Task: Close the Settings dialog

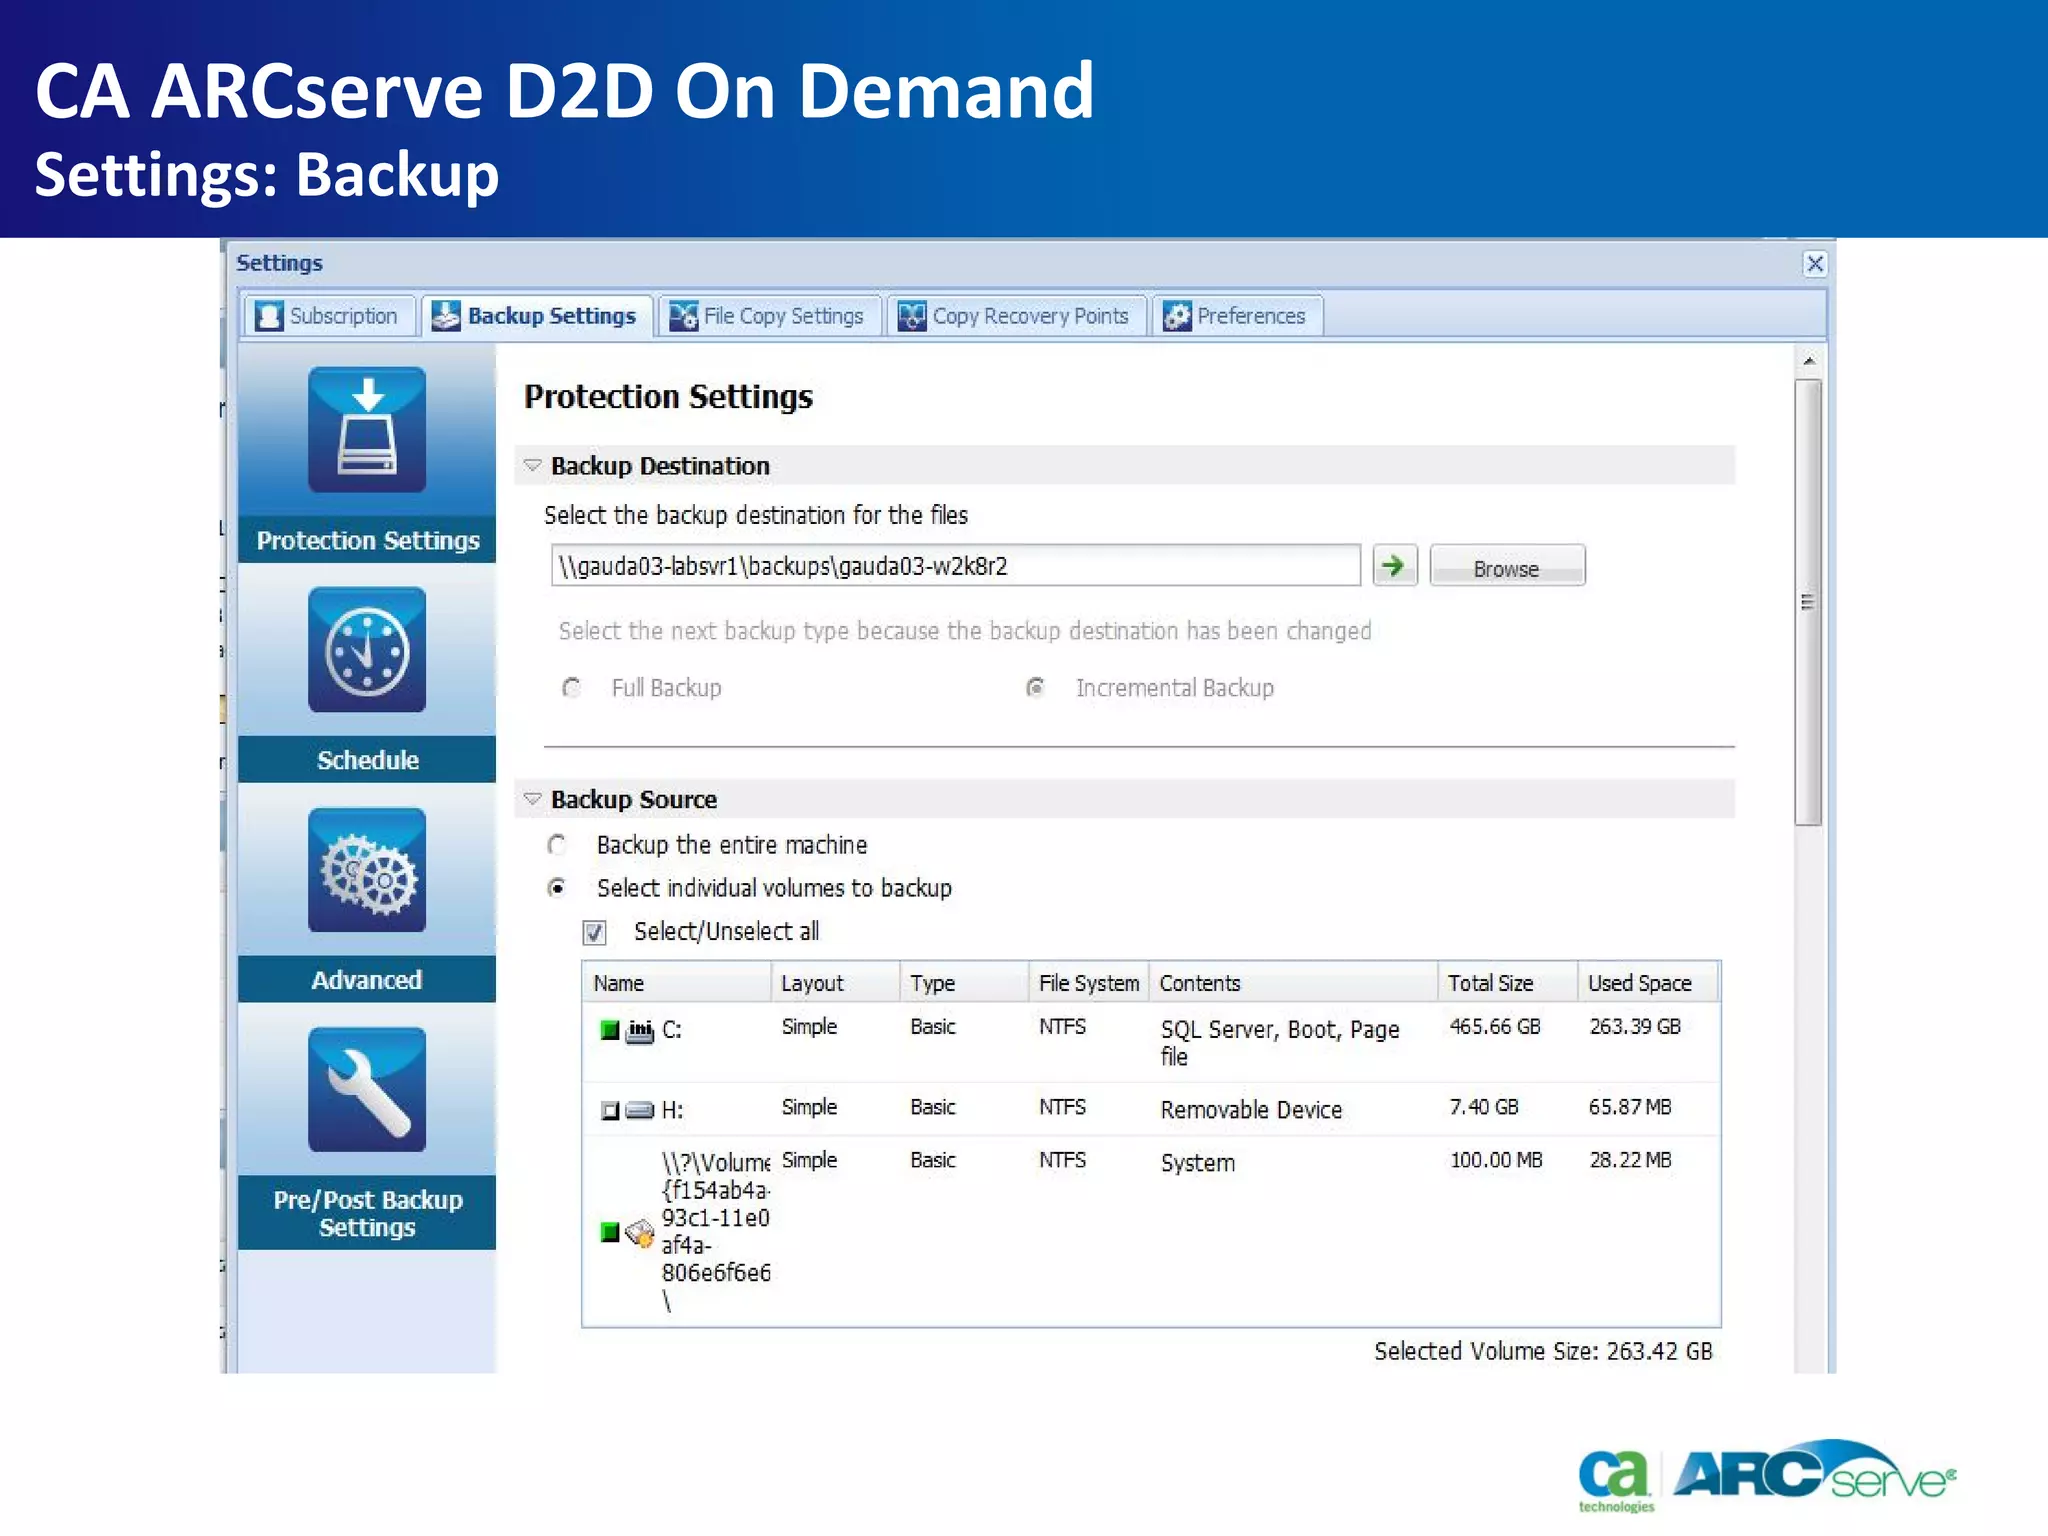Action: point(1815,263)
